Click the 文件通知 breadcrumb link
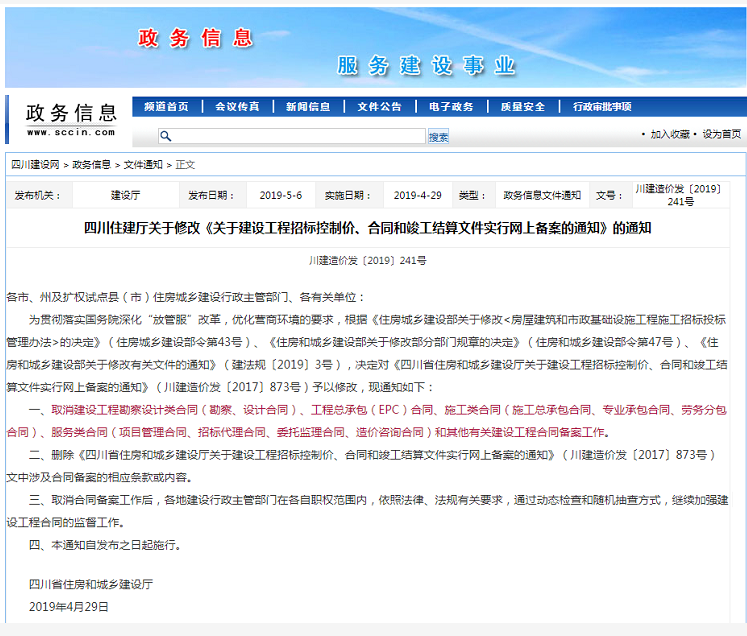The width and height of the screenshot is (747, 636). click(143, 164)
